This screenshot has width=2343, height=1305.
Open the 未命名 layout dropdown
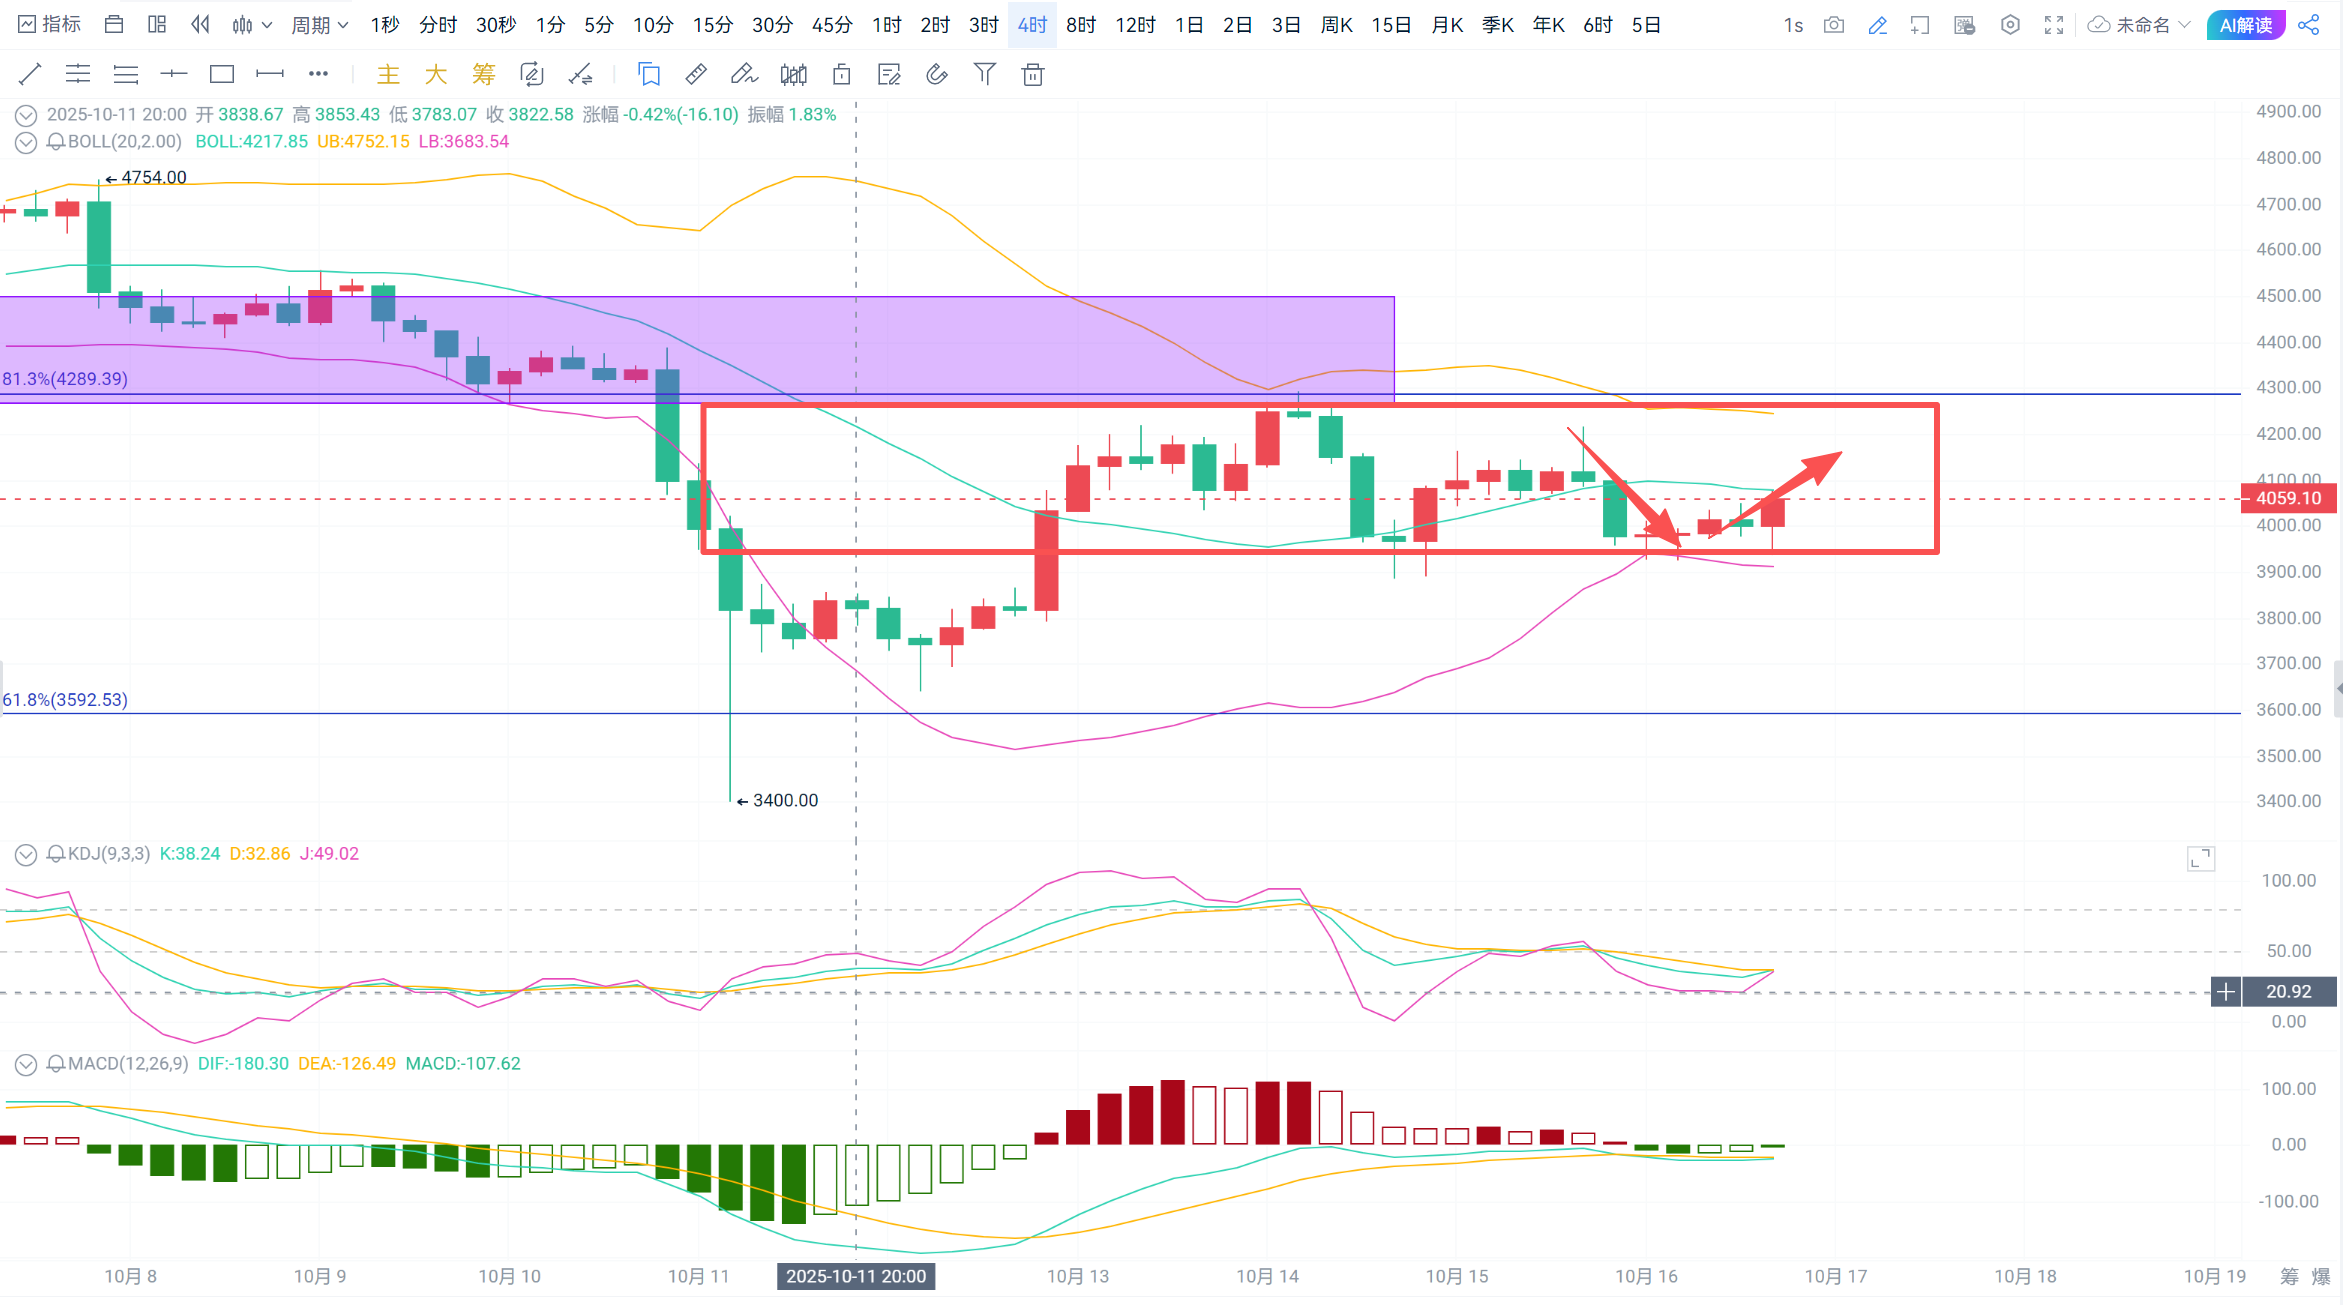[x=2141, y=25]
